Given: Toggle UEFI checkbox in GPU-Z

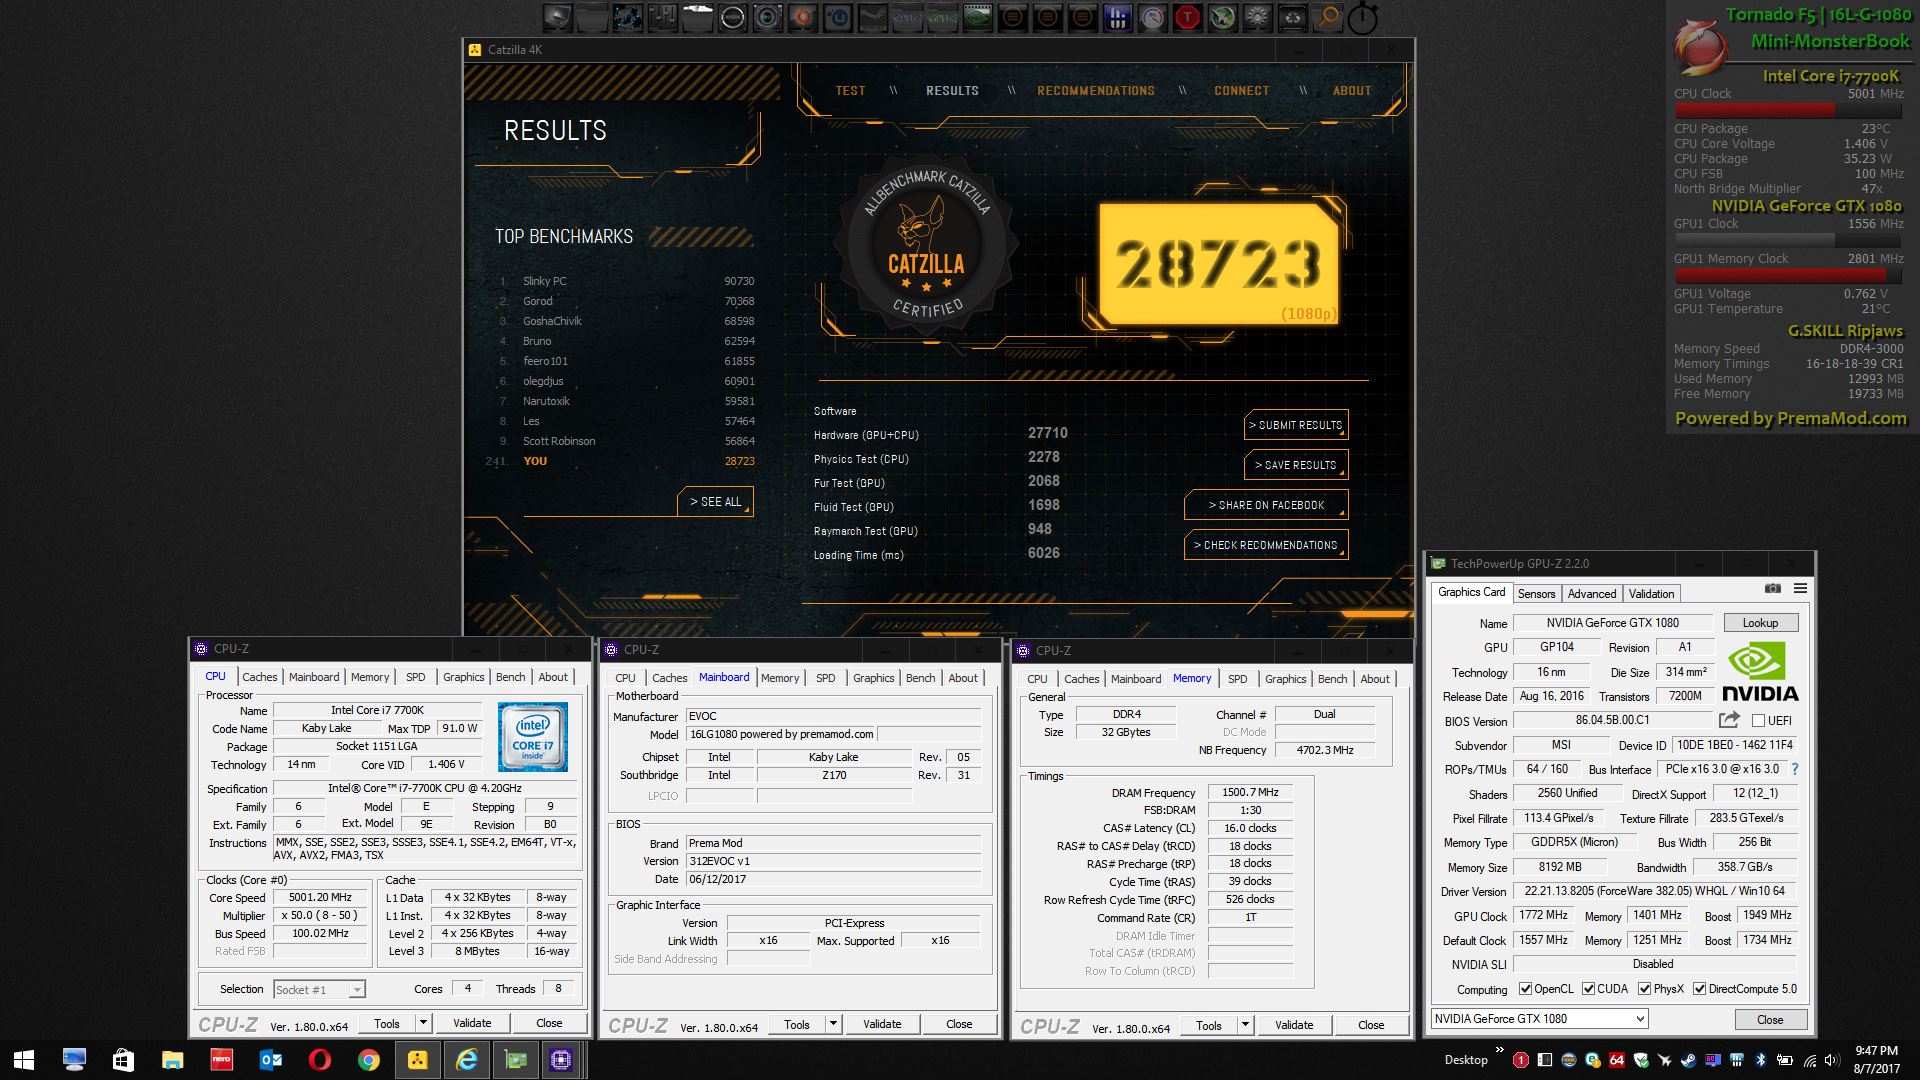Looking at the screenshot, I should pyautogui.click(x=1758, y=721).
